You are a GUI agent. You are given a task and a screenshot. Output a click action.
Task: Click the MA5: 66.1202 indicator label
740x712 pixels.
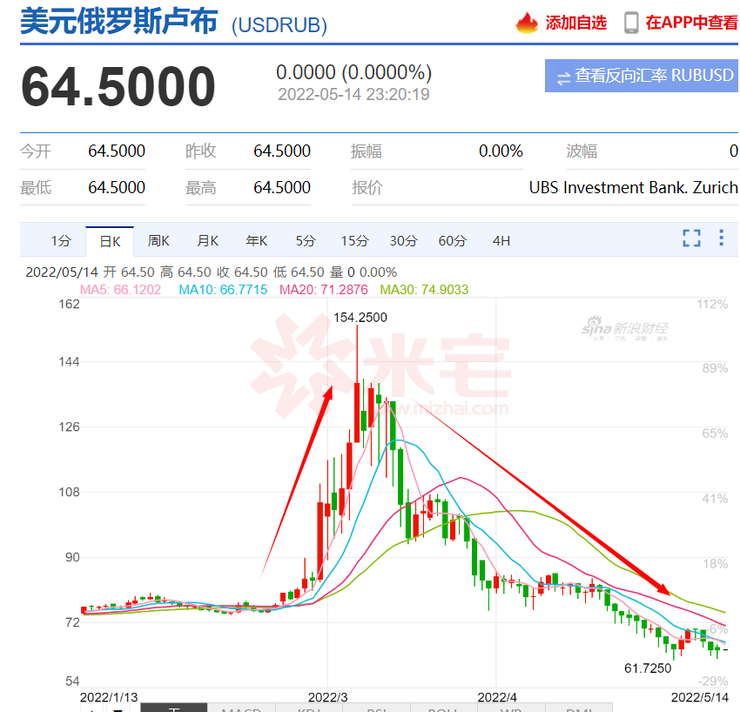pos(120,289)
